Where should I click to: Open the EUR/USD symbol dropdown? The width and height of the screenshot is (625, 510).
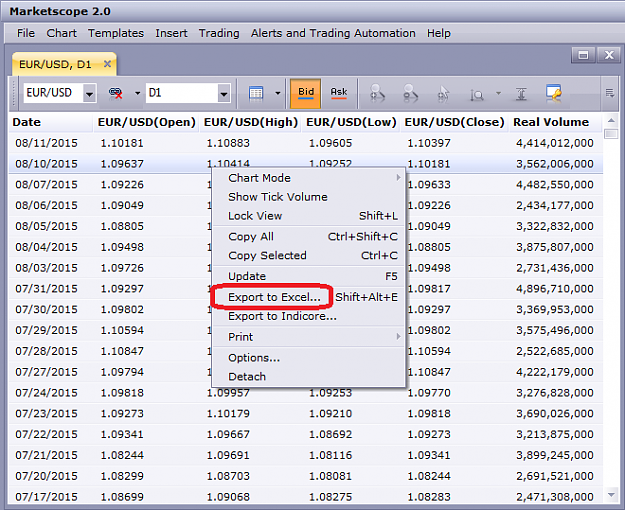(x=90, y=93)
